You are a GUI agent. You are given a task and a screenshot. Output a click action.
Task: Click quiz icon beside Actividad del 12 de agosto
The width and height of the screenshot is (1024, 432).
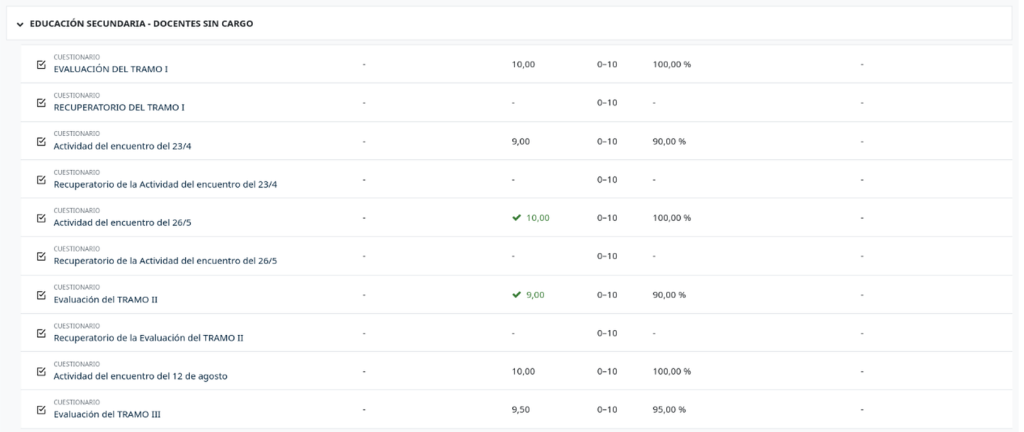point(41,371)
